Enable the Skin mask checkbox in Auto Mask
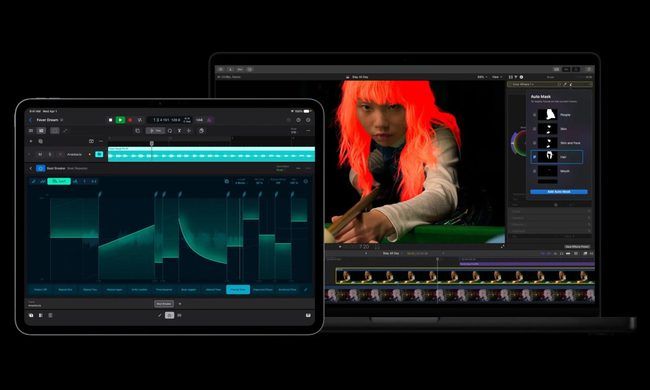650x390 pixels. (x=534, y=129)
